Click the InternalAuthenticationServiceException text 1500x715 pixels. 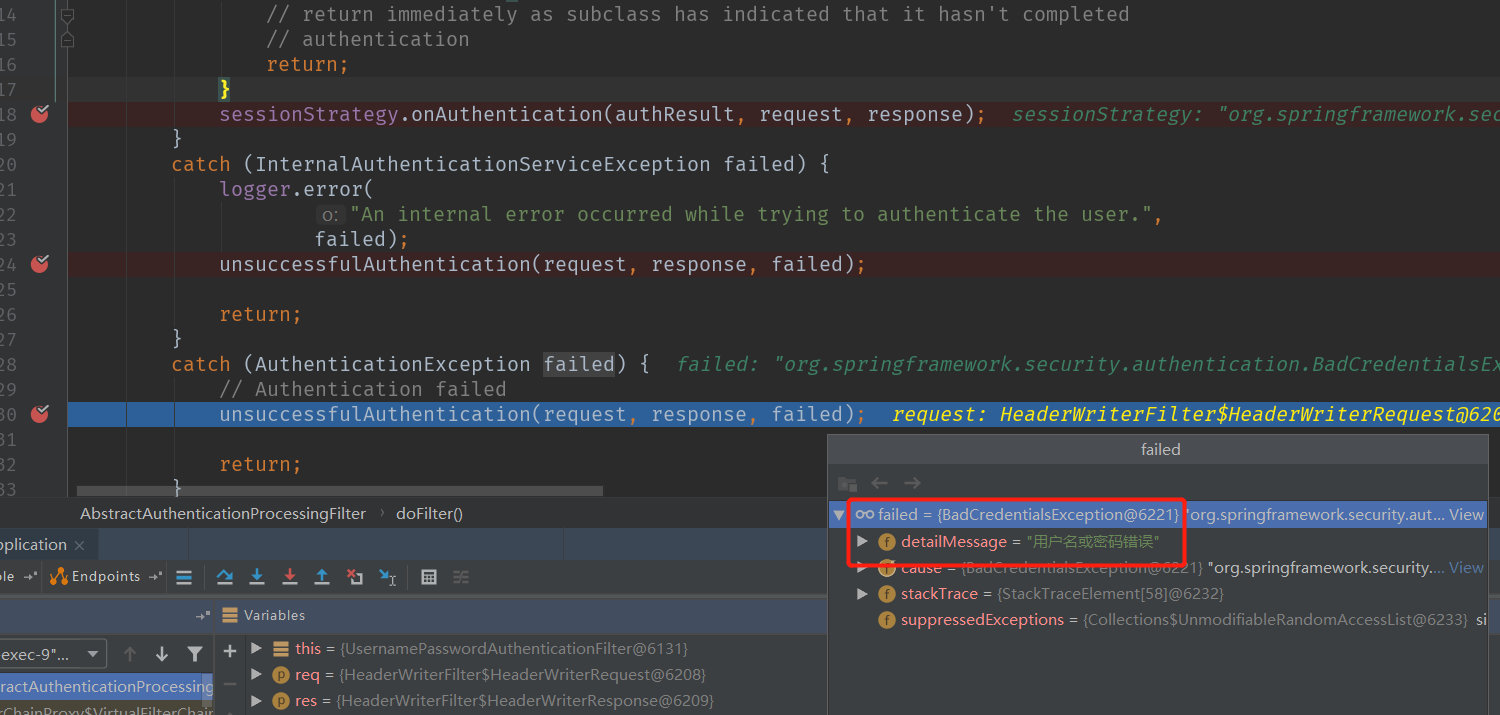point(483,164)
